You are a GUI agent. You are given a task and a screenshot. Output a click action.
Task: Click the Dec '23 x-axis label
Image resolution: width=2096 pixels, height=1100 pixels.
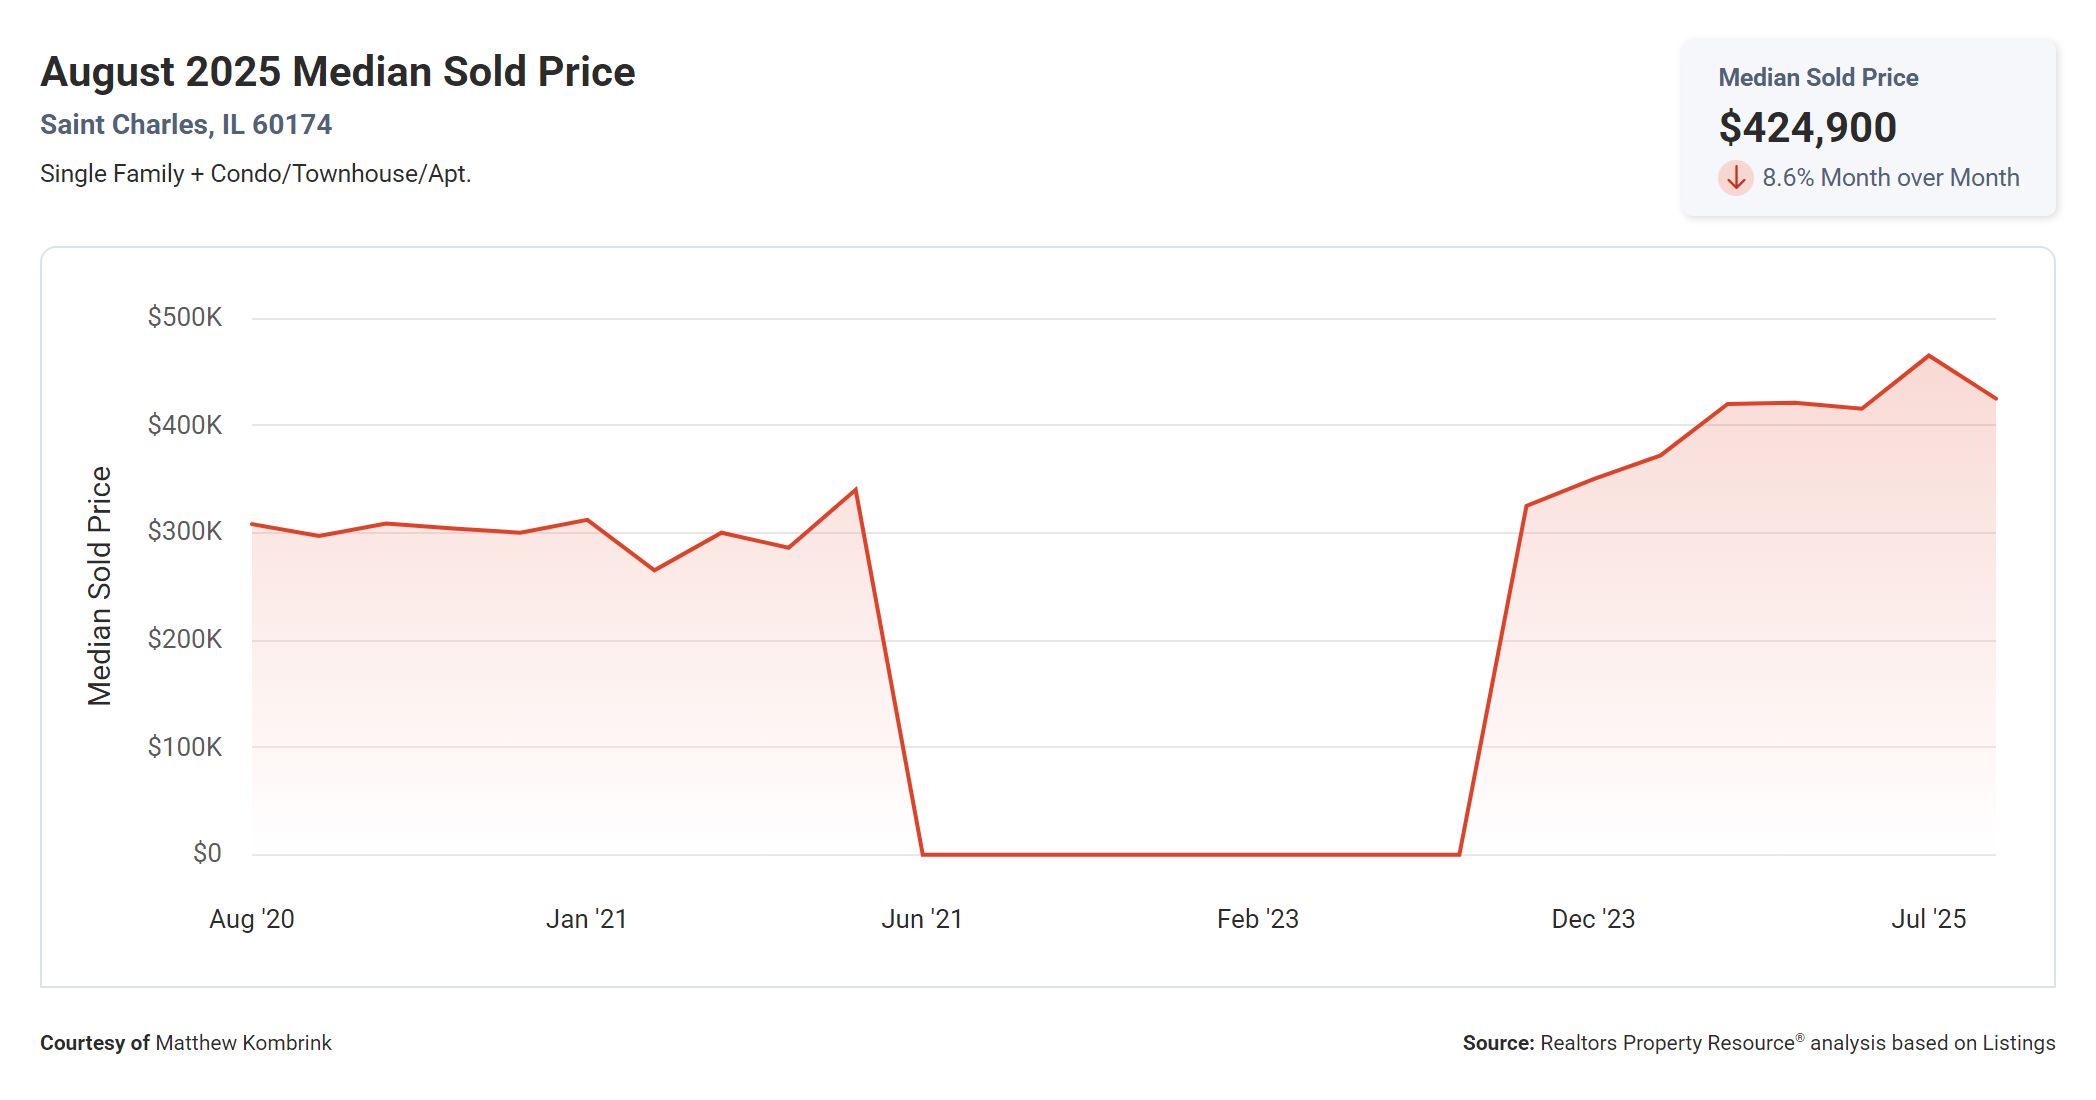1592,919
